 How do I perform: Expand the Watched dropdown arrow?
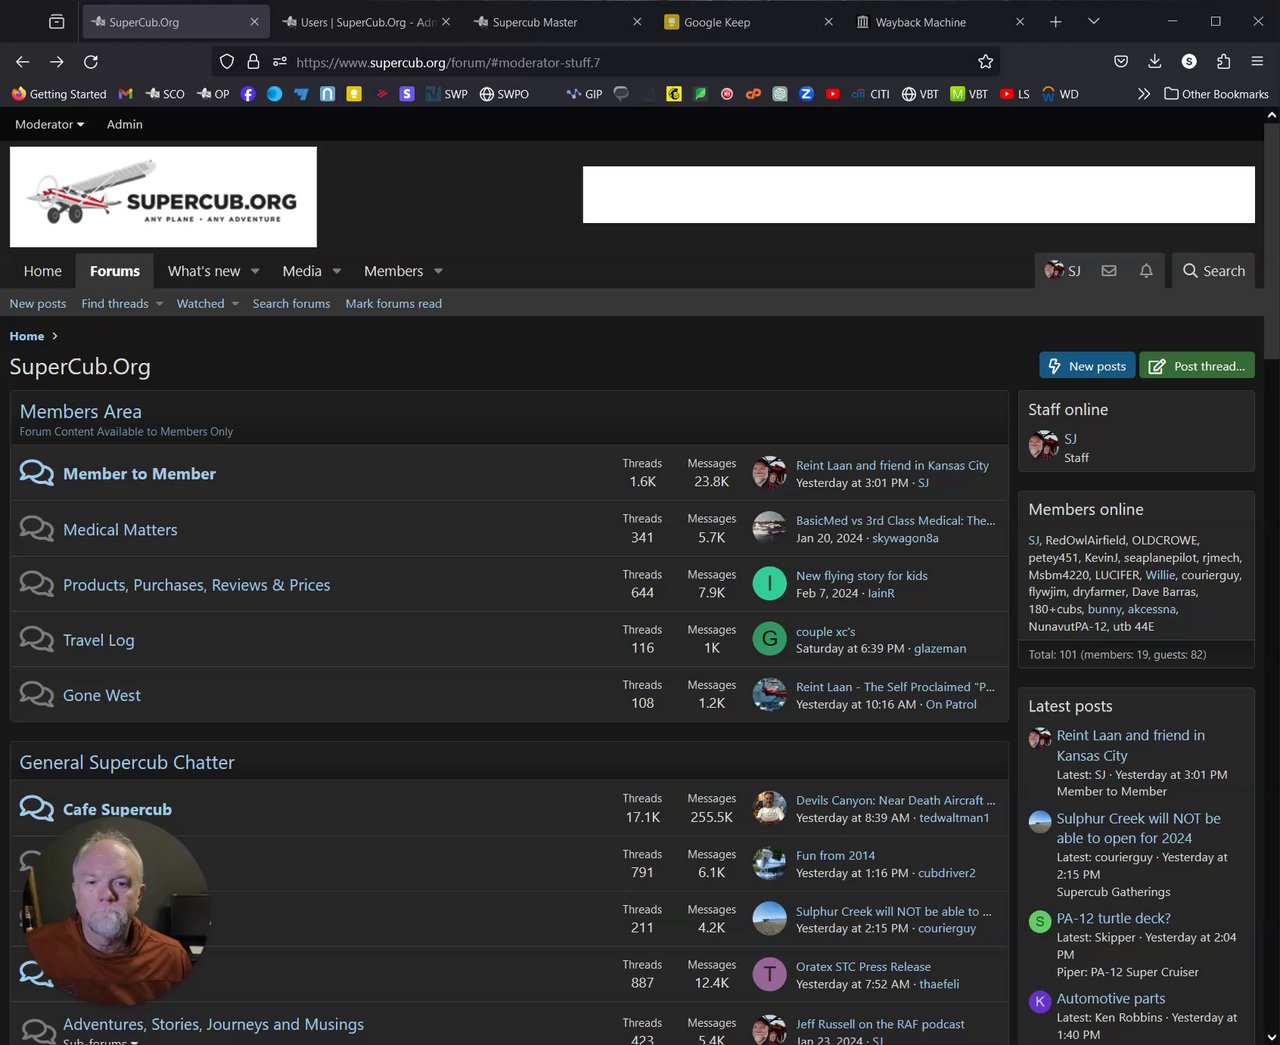click(x=235, y=304)
